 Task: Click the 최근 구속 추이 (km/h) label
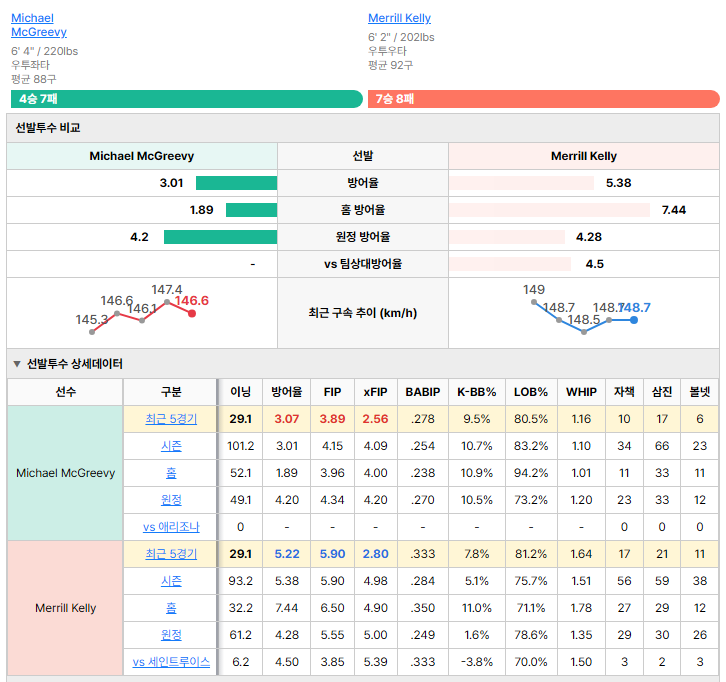(363, 313)
